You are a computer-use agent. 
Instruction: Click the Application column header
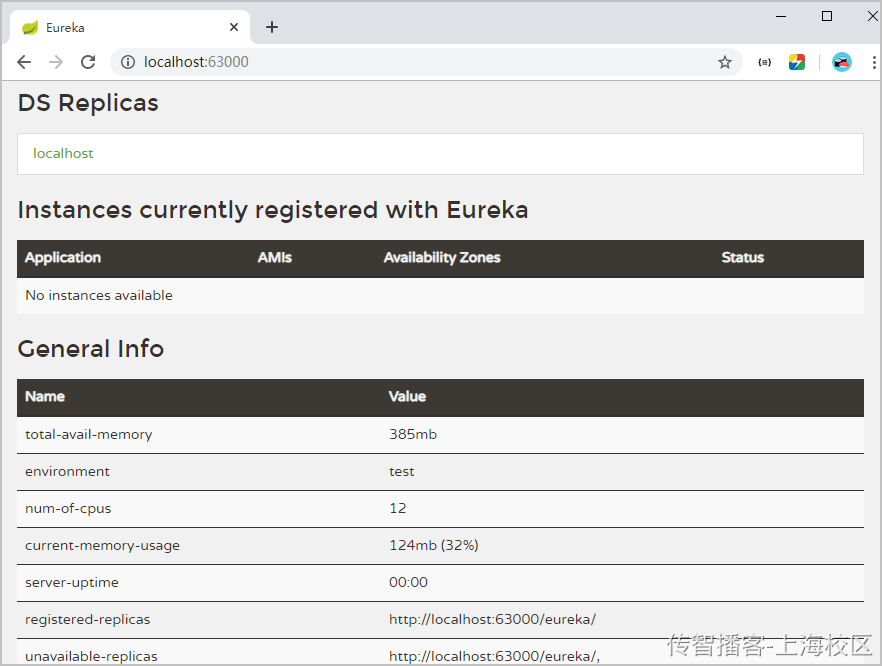(x=63, y=258)
